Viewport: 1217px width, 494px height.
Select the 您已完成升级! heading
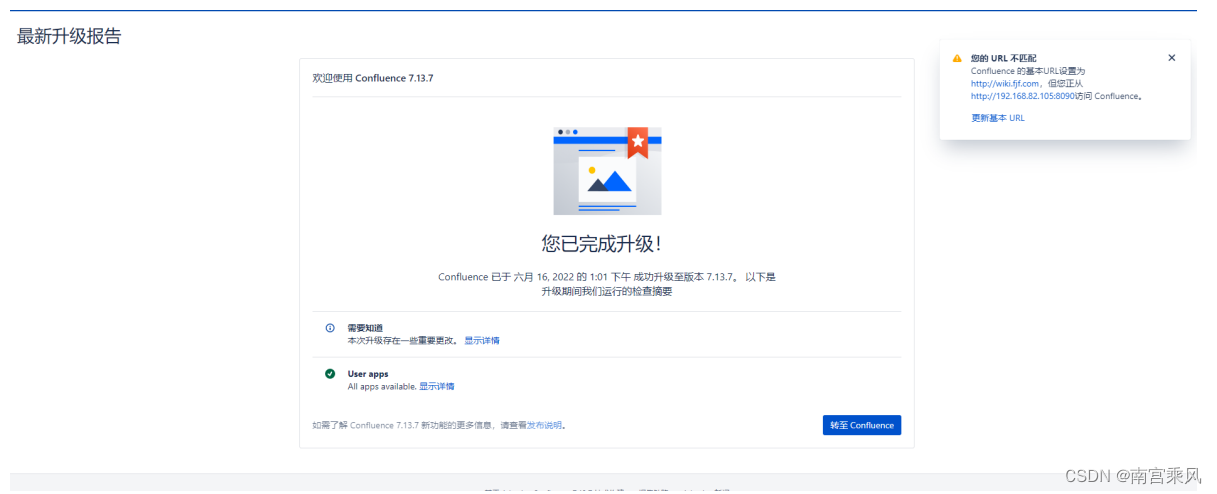pos(601,244)
